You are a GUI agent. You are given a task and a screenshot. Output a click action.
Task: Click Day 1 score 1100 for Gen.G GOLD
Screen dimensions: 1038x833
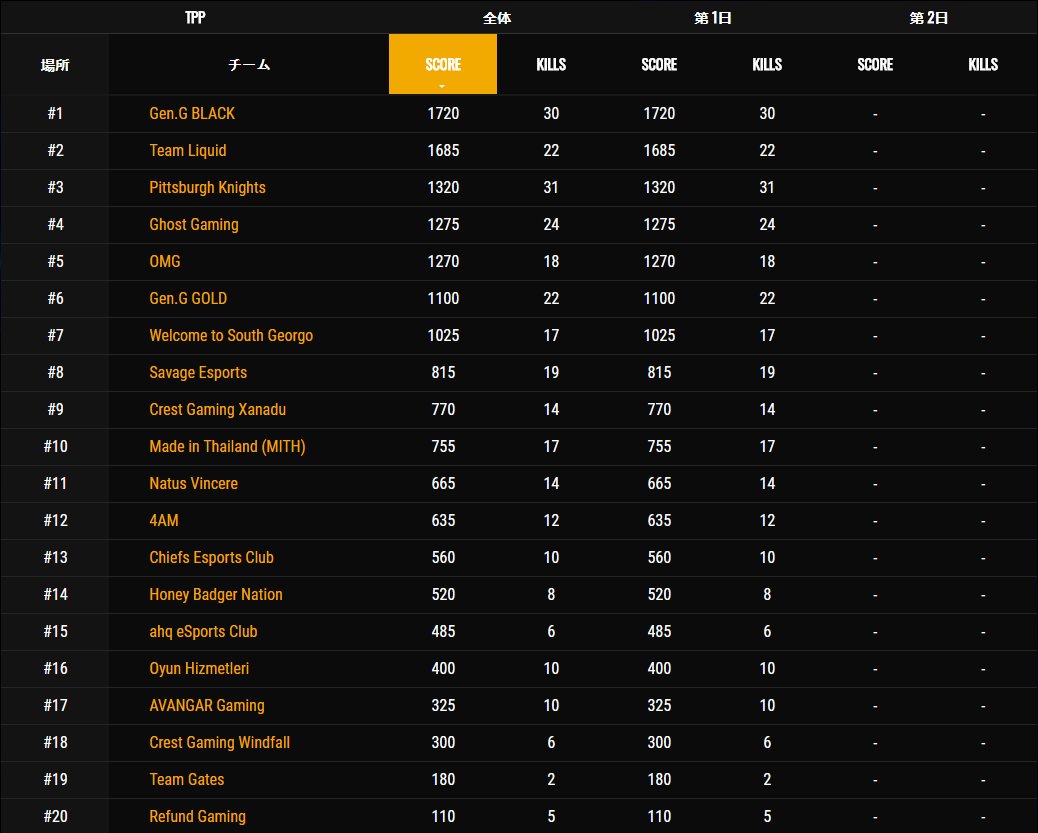(659, 299)
